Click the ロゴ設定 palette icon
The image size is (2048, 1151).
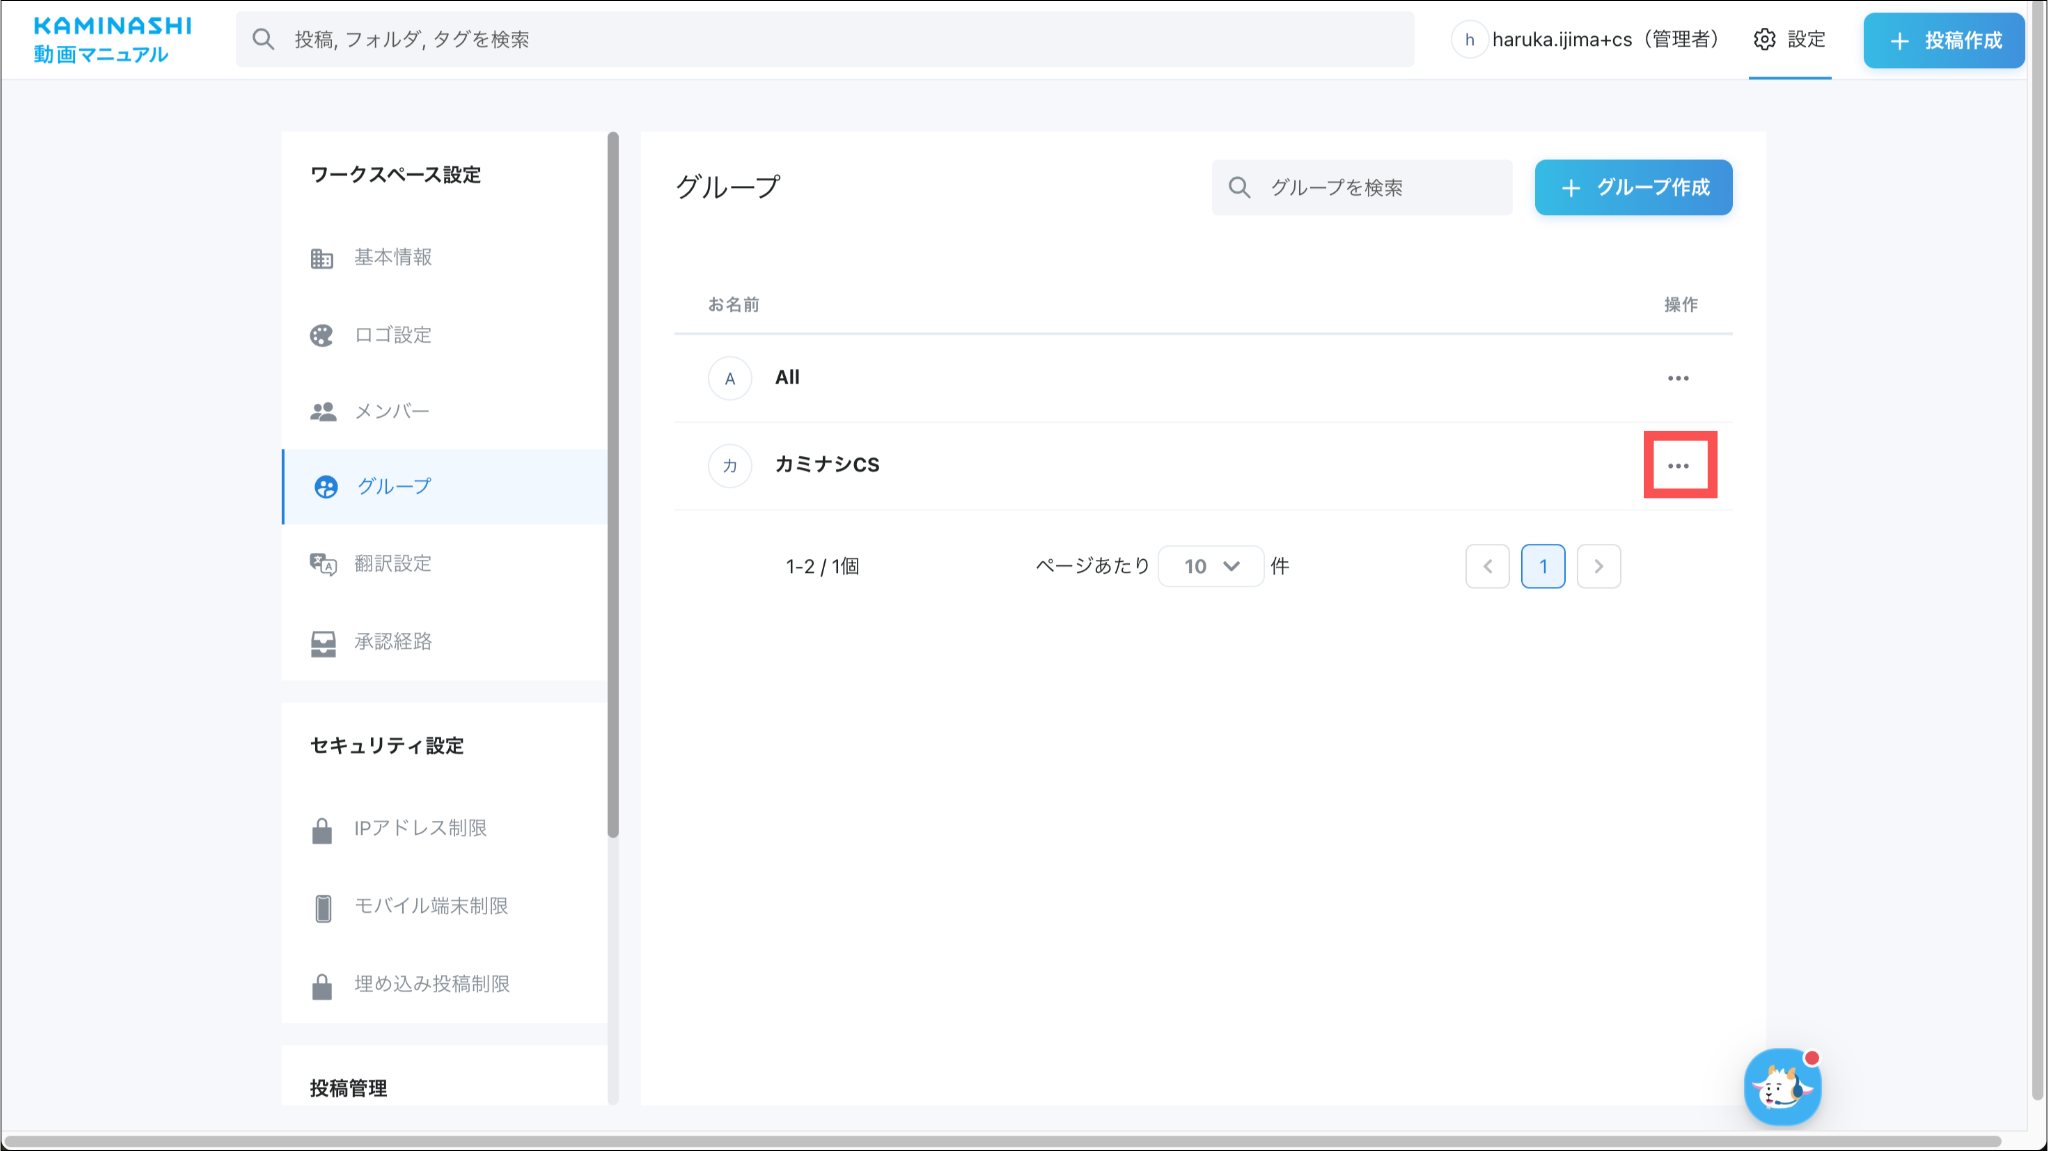tap(321, 335)
